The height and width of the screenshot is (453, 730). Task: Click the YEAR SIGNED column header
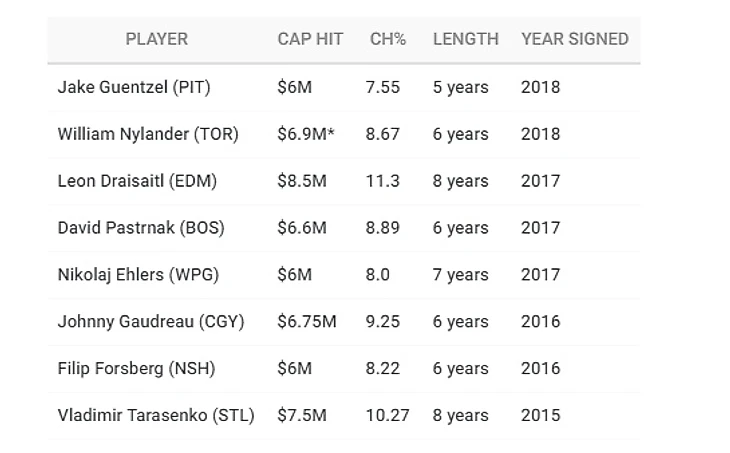(x=574, y=39)
